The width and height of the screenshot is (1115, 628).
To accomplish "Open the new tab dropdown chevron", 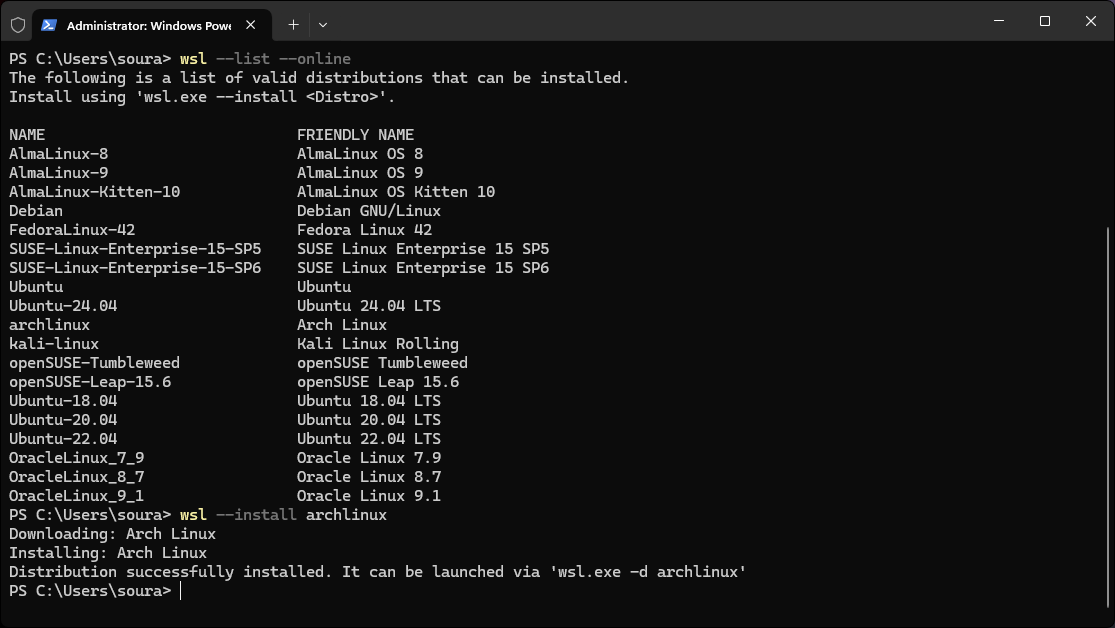I will (322, 24).
